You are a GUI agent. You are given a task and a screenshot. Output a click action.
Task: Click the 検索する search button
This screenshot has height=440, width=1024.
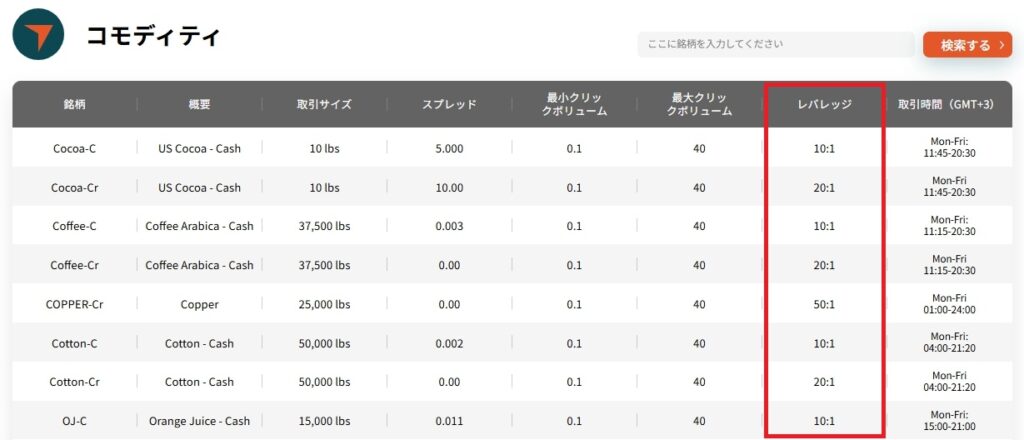[x=966, y=45]
